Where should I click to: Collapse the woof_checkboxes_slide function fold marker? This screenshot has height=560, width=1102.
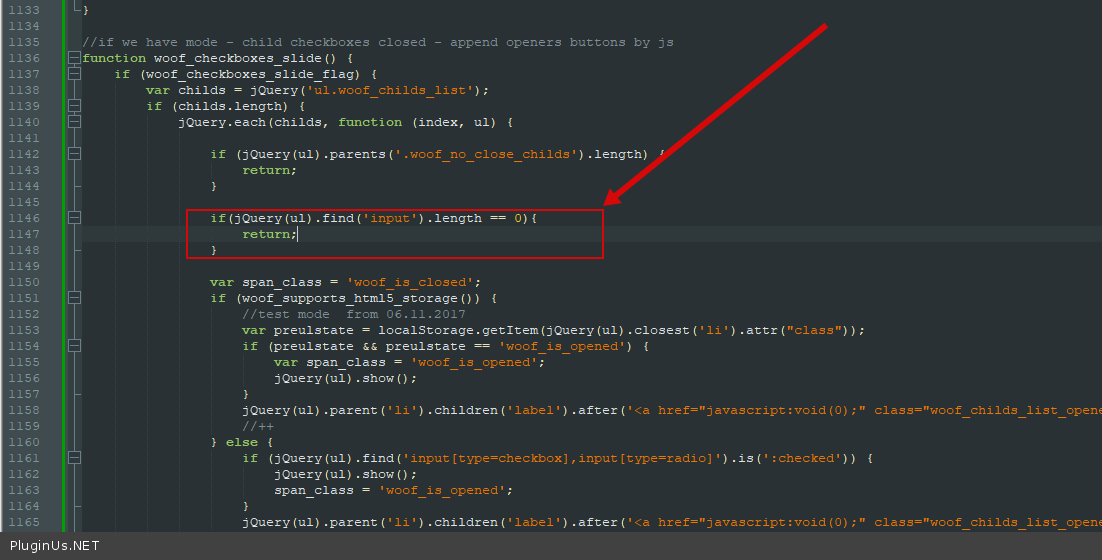pos(74,58)
